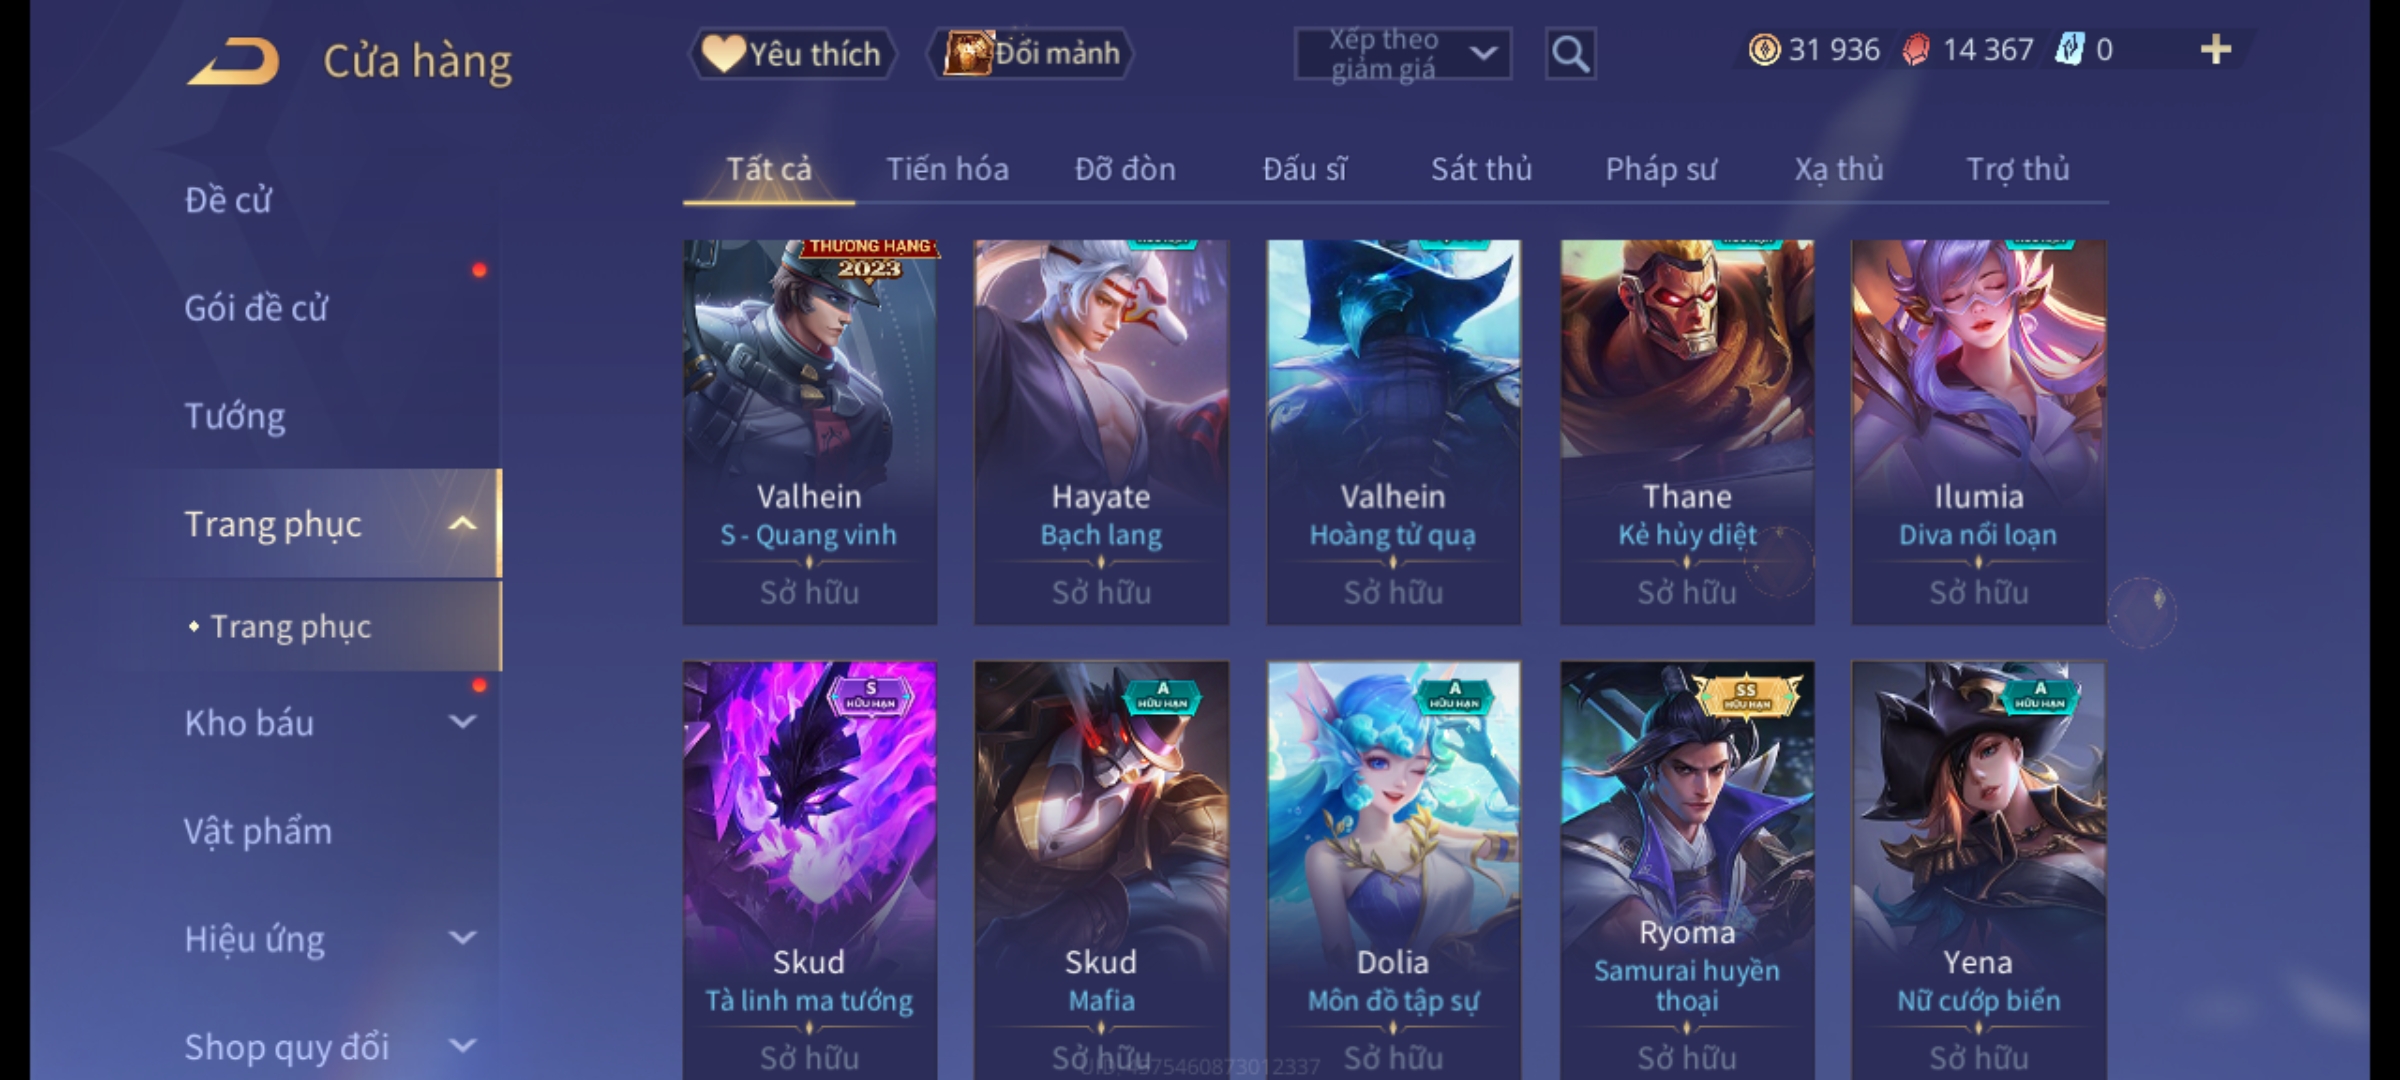This screenshot has height=1080, width=2400.
Task: Expand the Hiệu ứng sidebar section
Action: click(462, 938)
